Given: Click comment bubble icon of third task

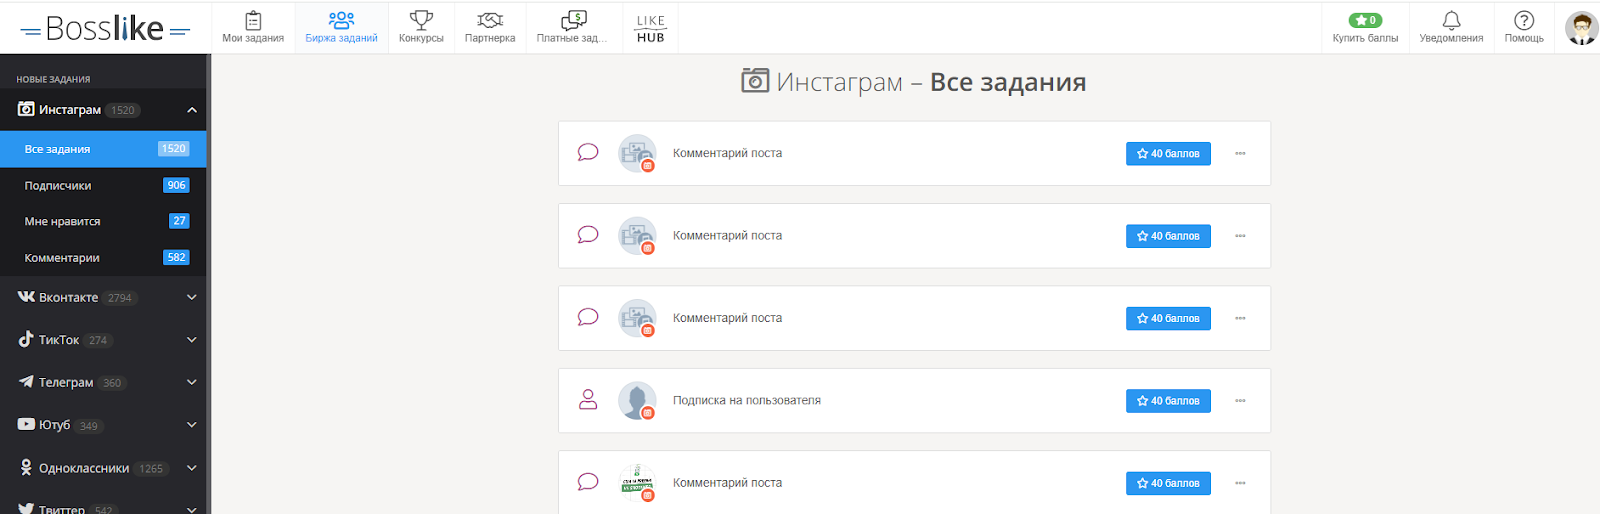Looking at the screenshot, I should click(588, 317).
